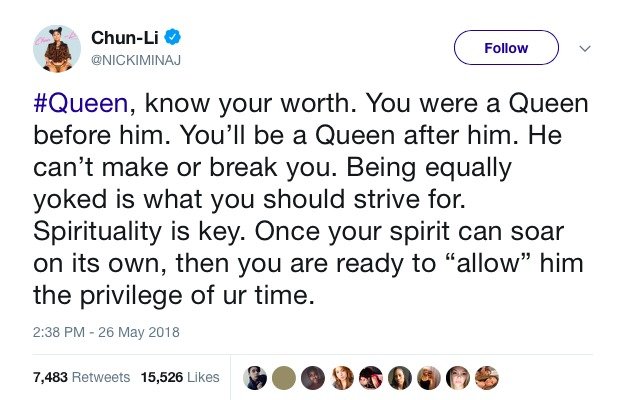Select the plain olive-colored liker avatar
The width and height of the screenshot is (628, 400).
pos(283,377)
